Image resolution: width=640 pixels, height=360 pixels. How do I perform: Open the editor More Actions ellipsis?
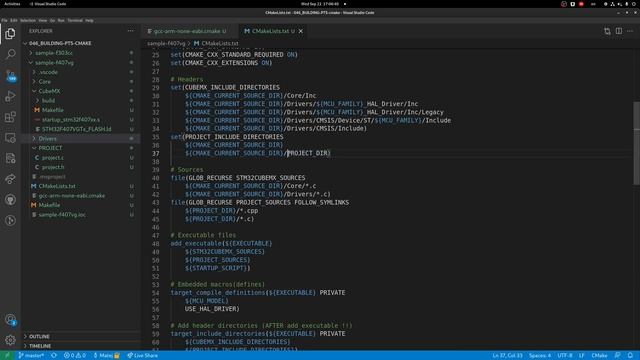pyautogui.click(x=630, y=31)
